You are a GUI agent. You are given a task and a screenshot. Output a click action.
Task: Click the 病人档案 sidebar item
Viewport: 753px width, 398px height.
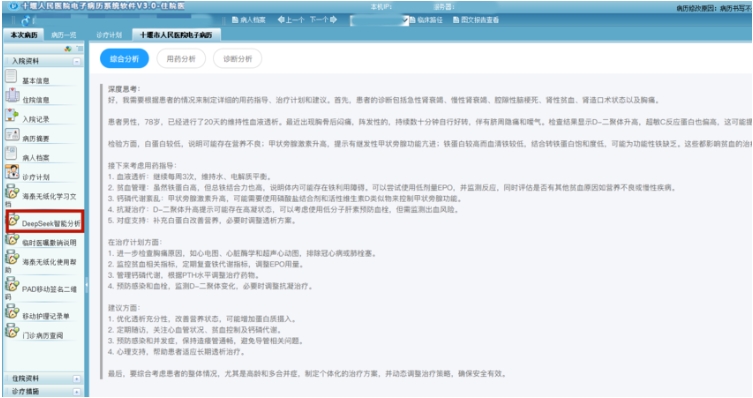[x=36, y=158]
